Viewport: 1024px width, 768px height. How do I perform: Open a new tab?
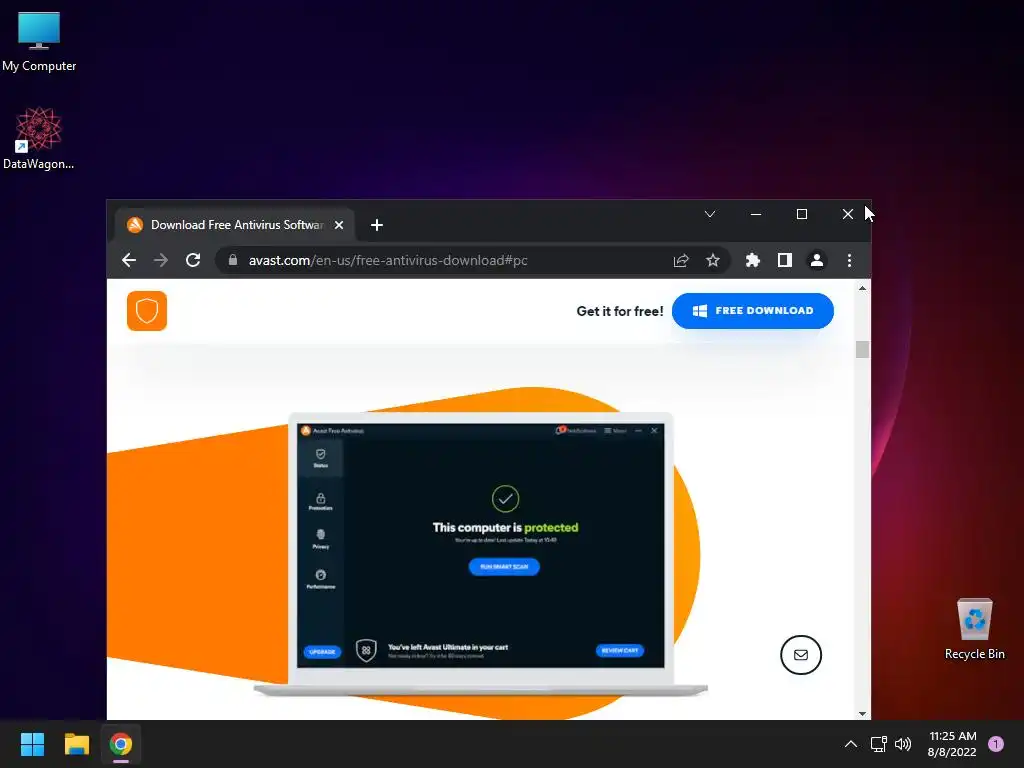[x=377, y=225]
